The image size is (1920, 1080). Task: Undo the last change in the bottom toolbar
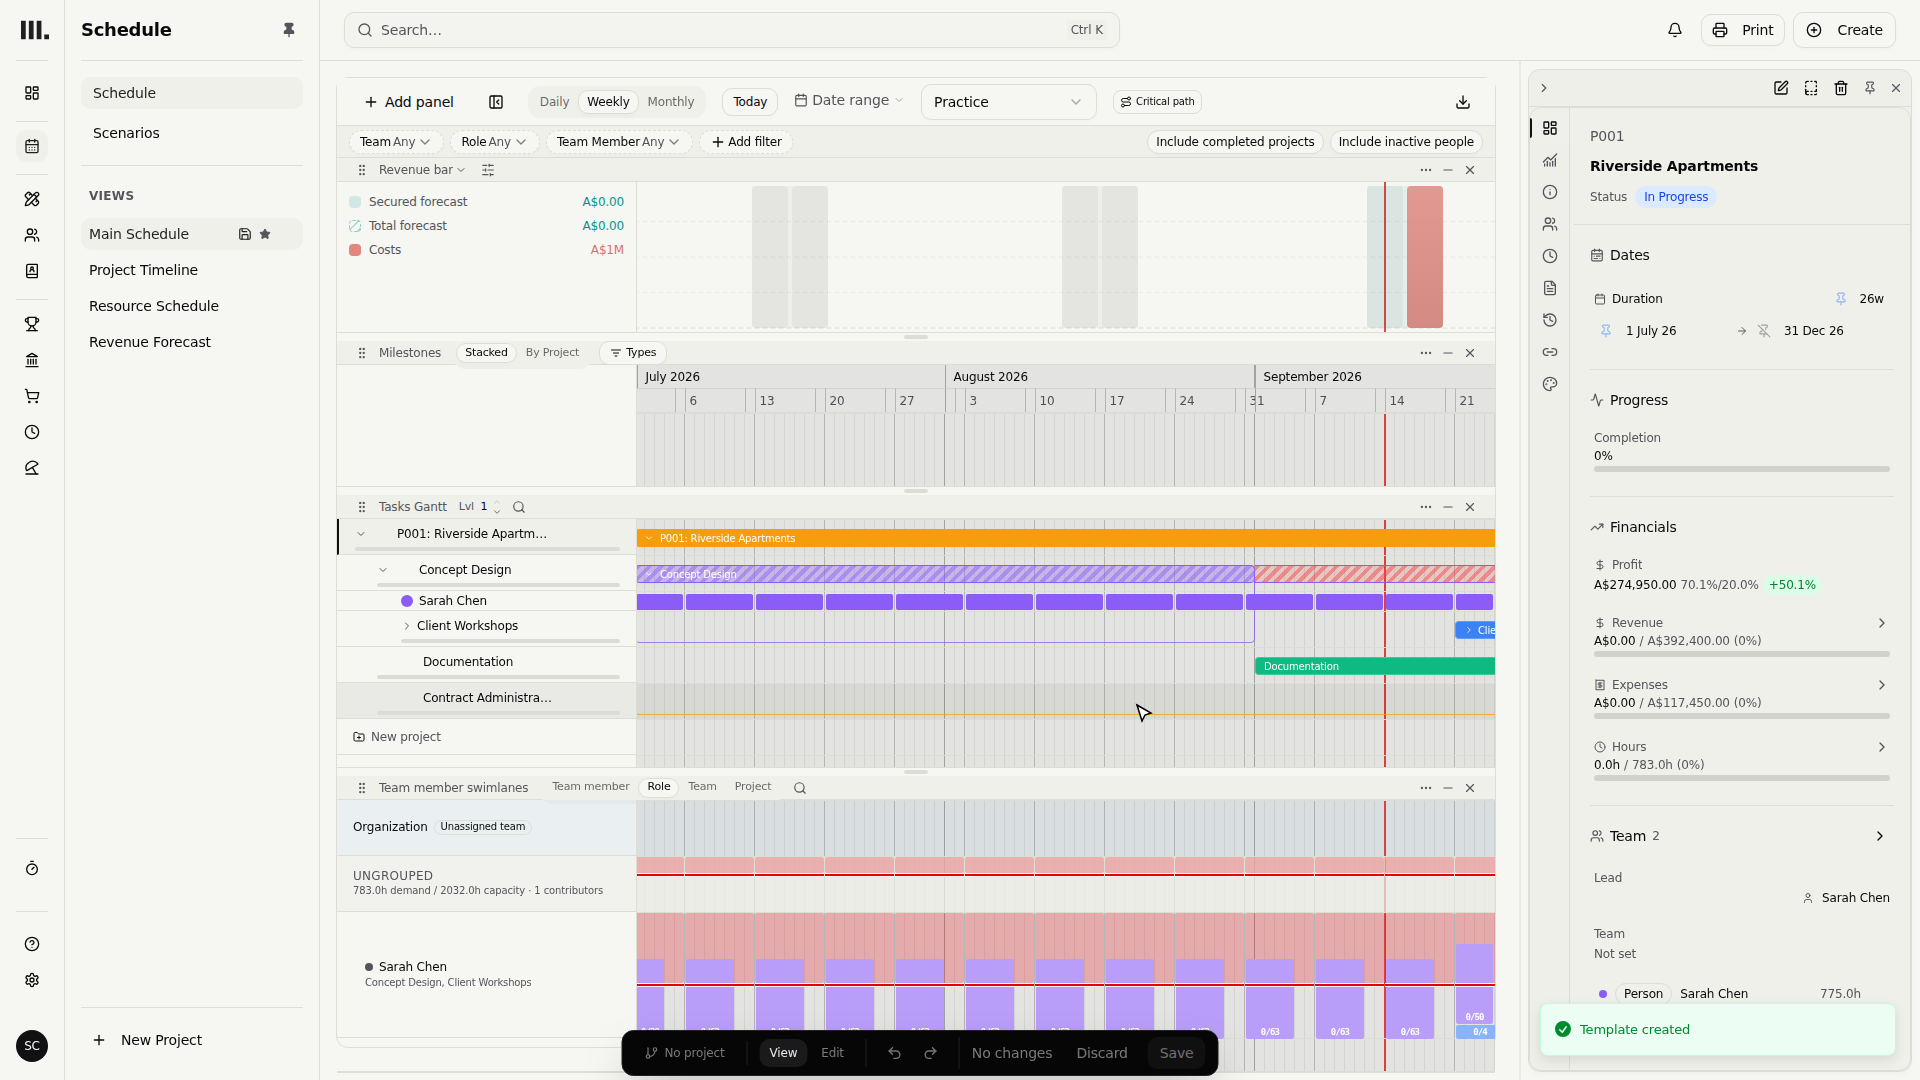[x=894, y=1053]
